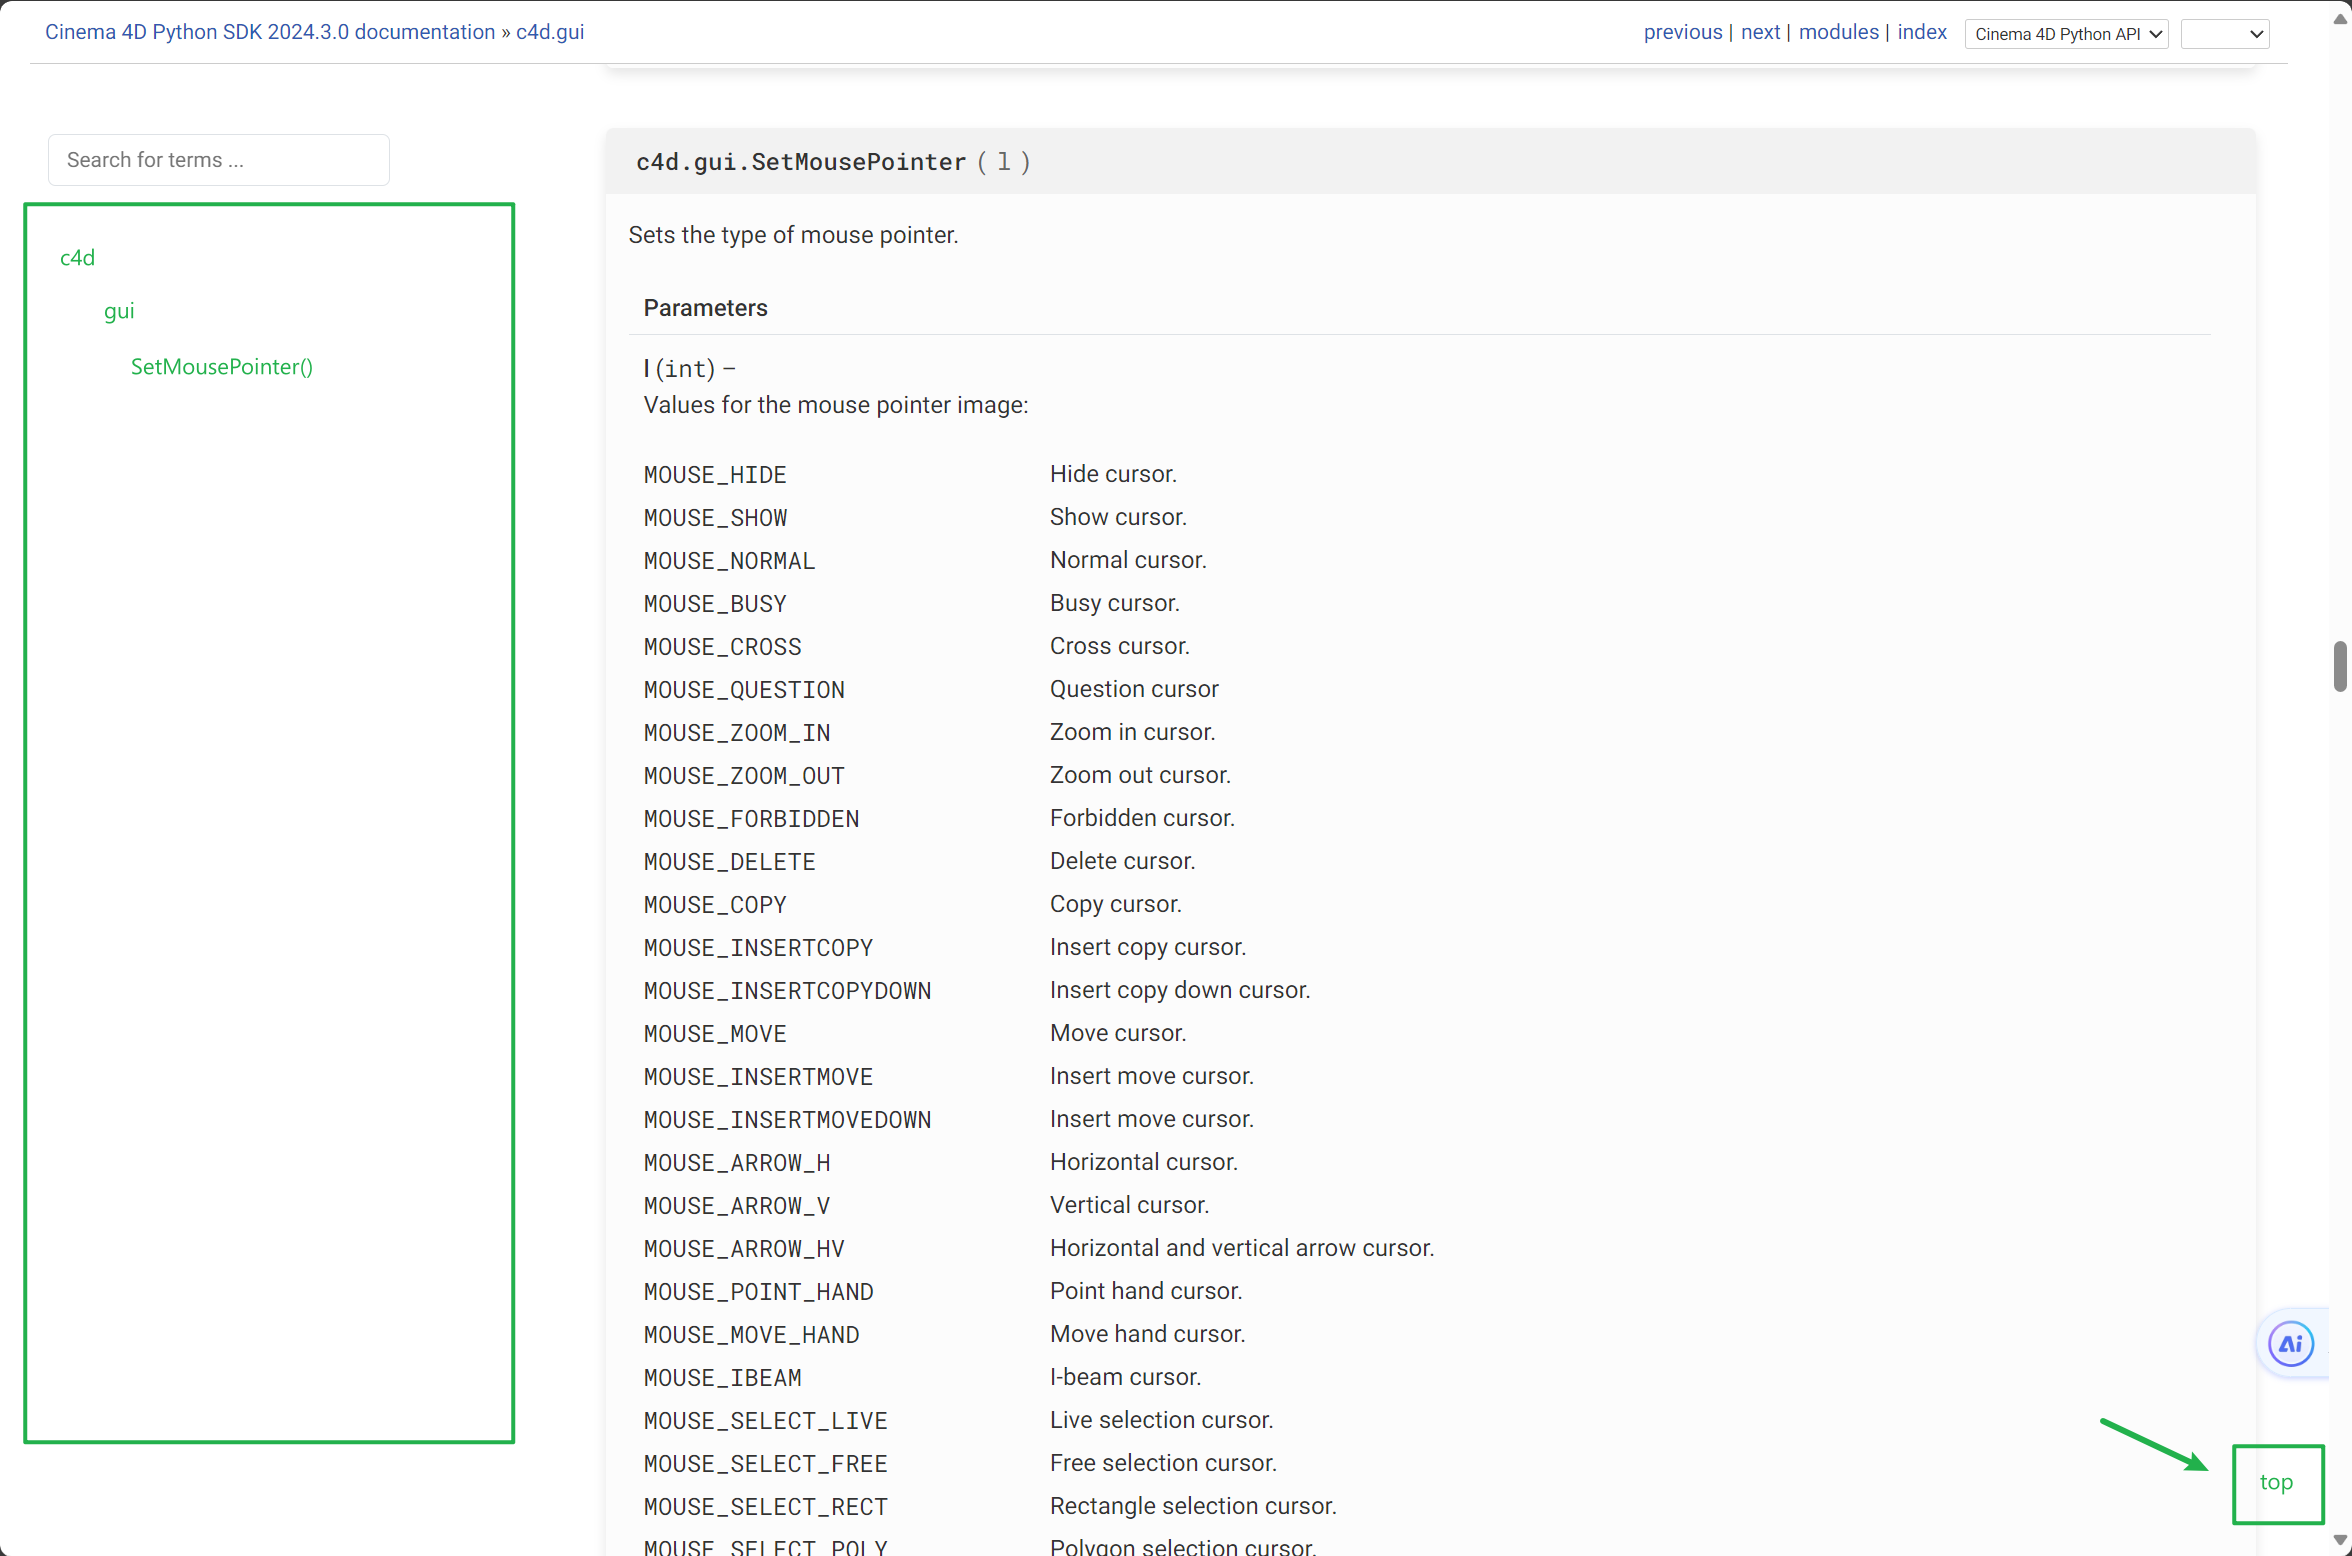
Task: Open SetMousePointer() in the sidebar
Action: click(221, 367)
